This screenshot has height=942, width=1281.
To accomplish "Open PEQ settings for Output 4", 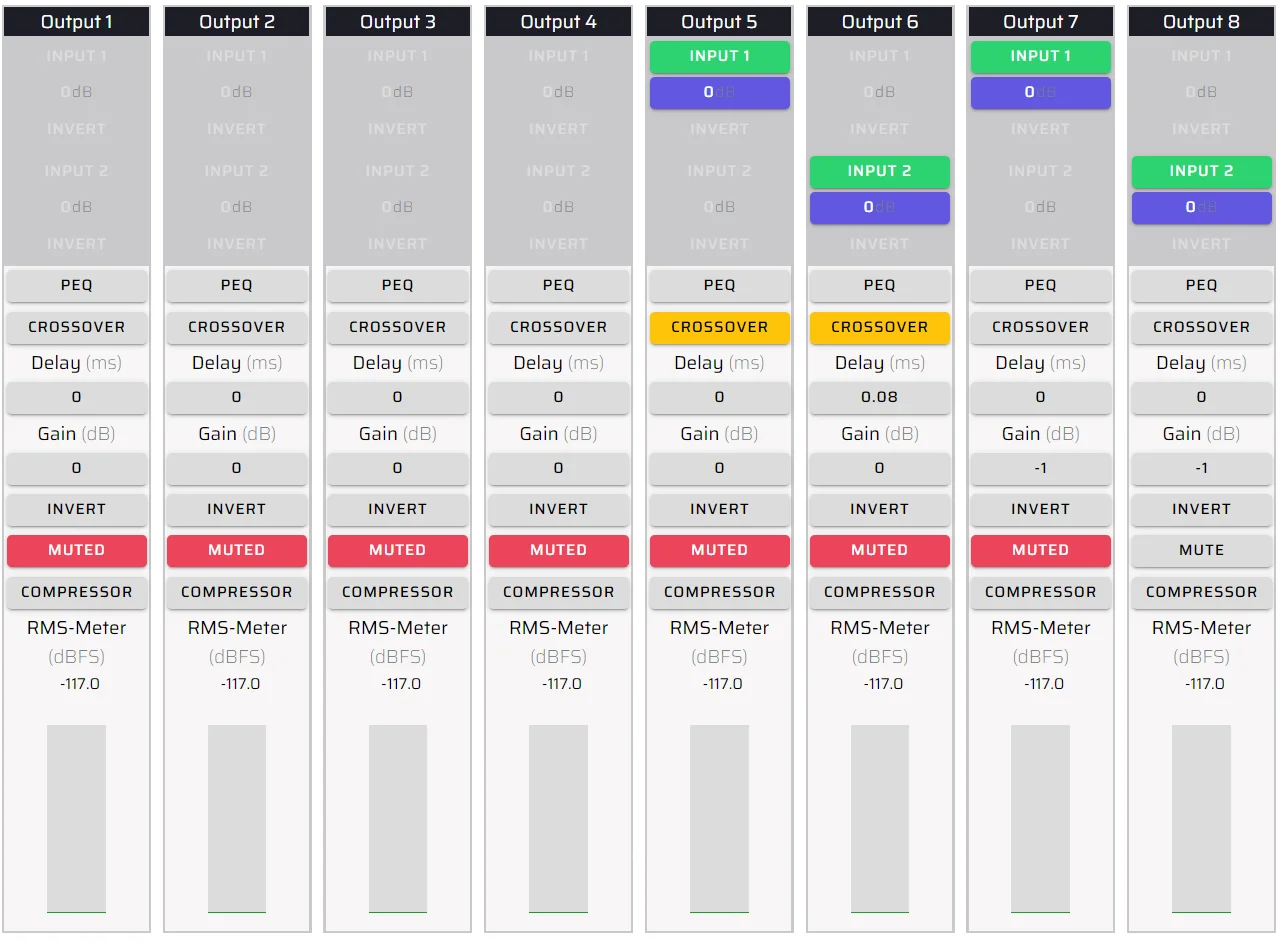I will tap(558, 285).
